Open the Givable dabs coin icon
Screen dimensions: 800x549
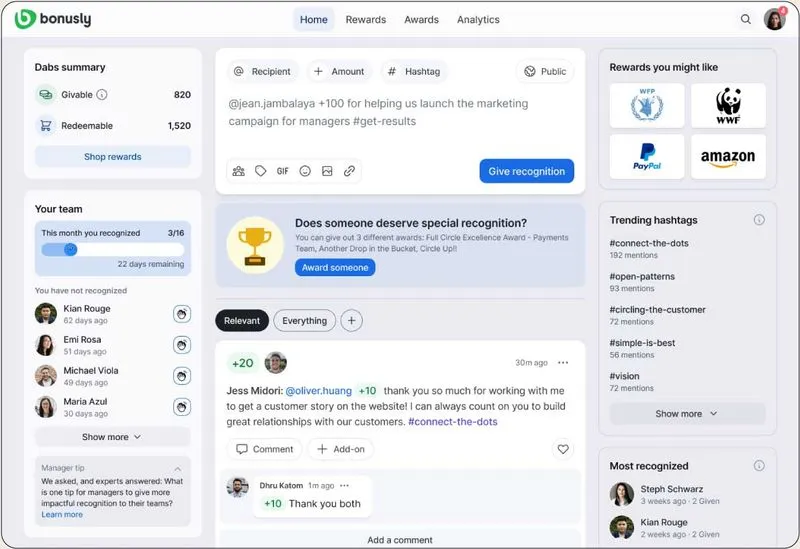tap(45, 94)
